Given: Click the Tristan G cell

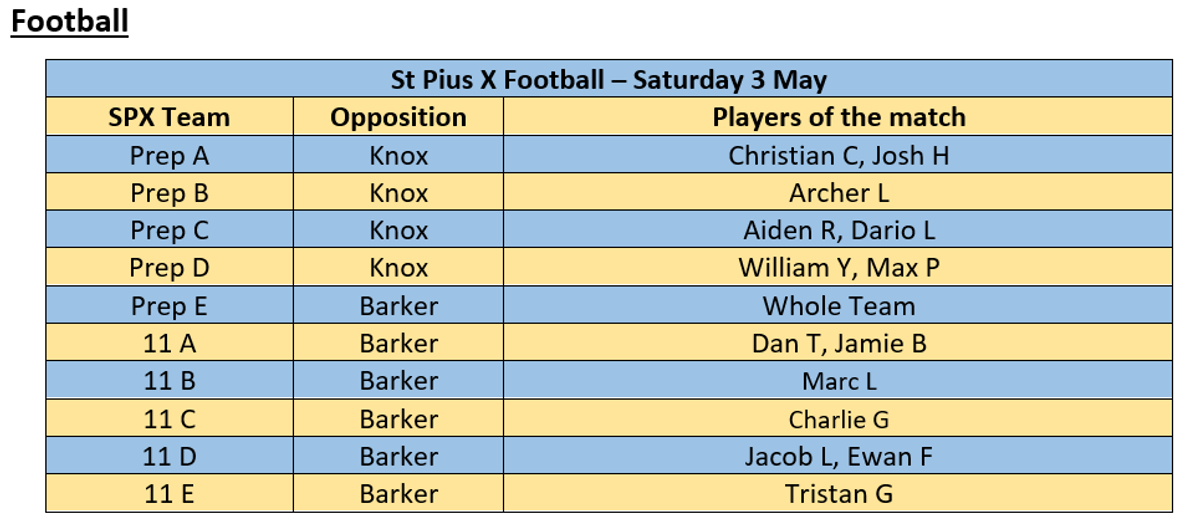Looking at the screenshot, I should (x=838, y=494).
